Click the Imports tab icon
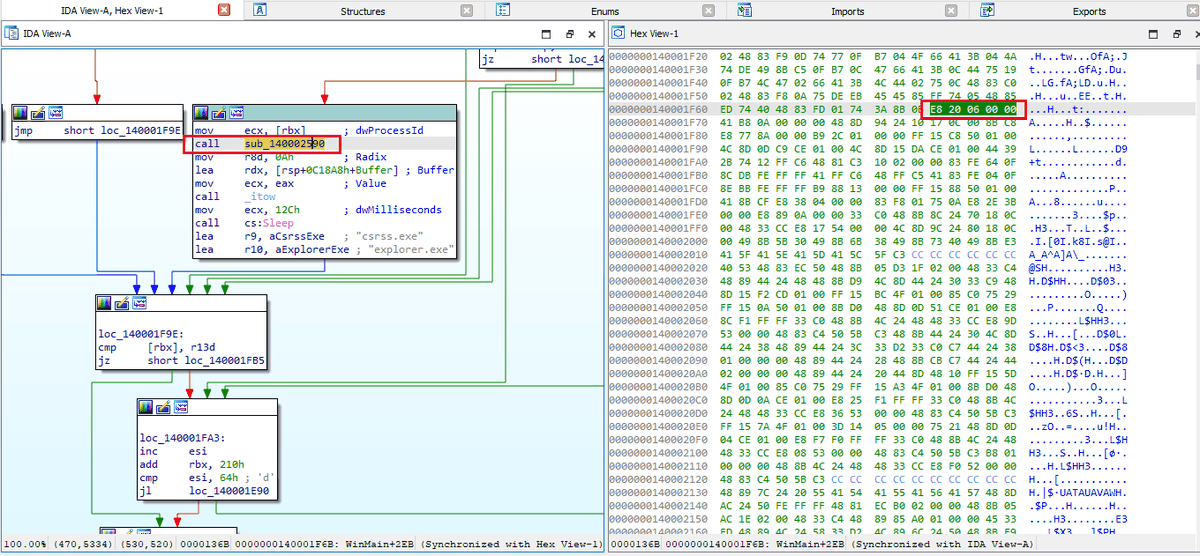The image size is (1200, 556). (x=745, y=11)
